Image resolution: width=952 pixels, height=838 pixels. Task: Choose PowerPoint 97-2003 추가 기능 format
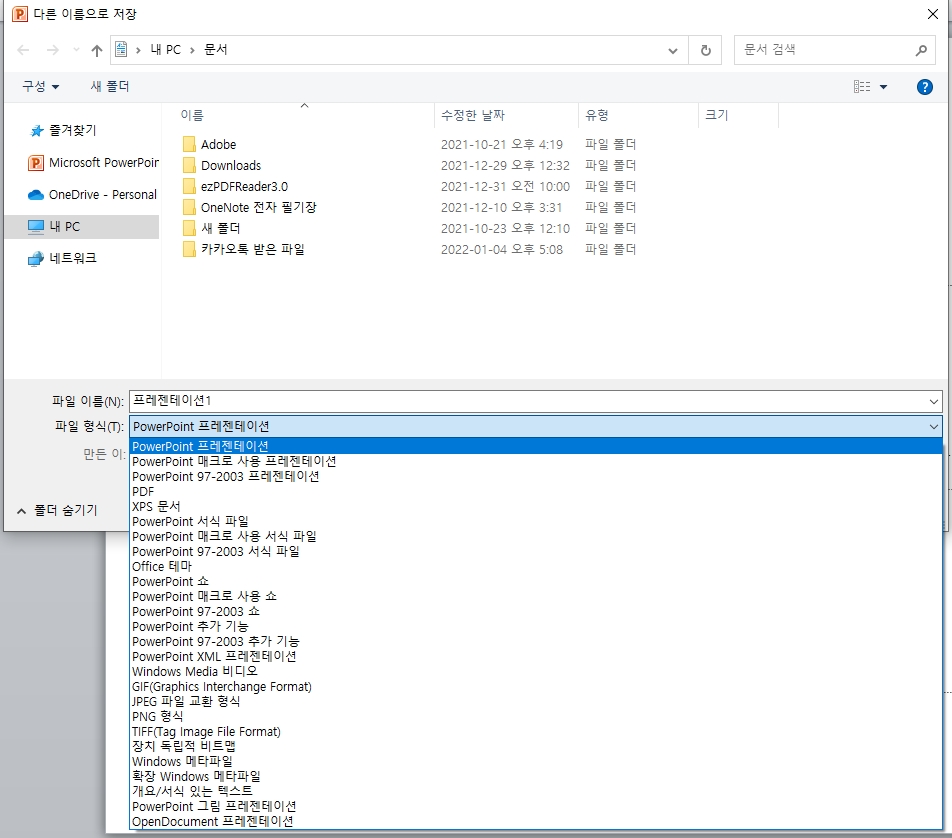[x=536, y=641]
